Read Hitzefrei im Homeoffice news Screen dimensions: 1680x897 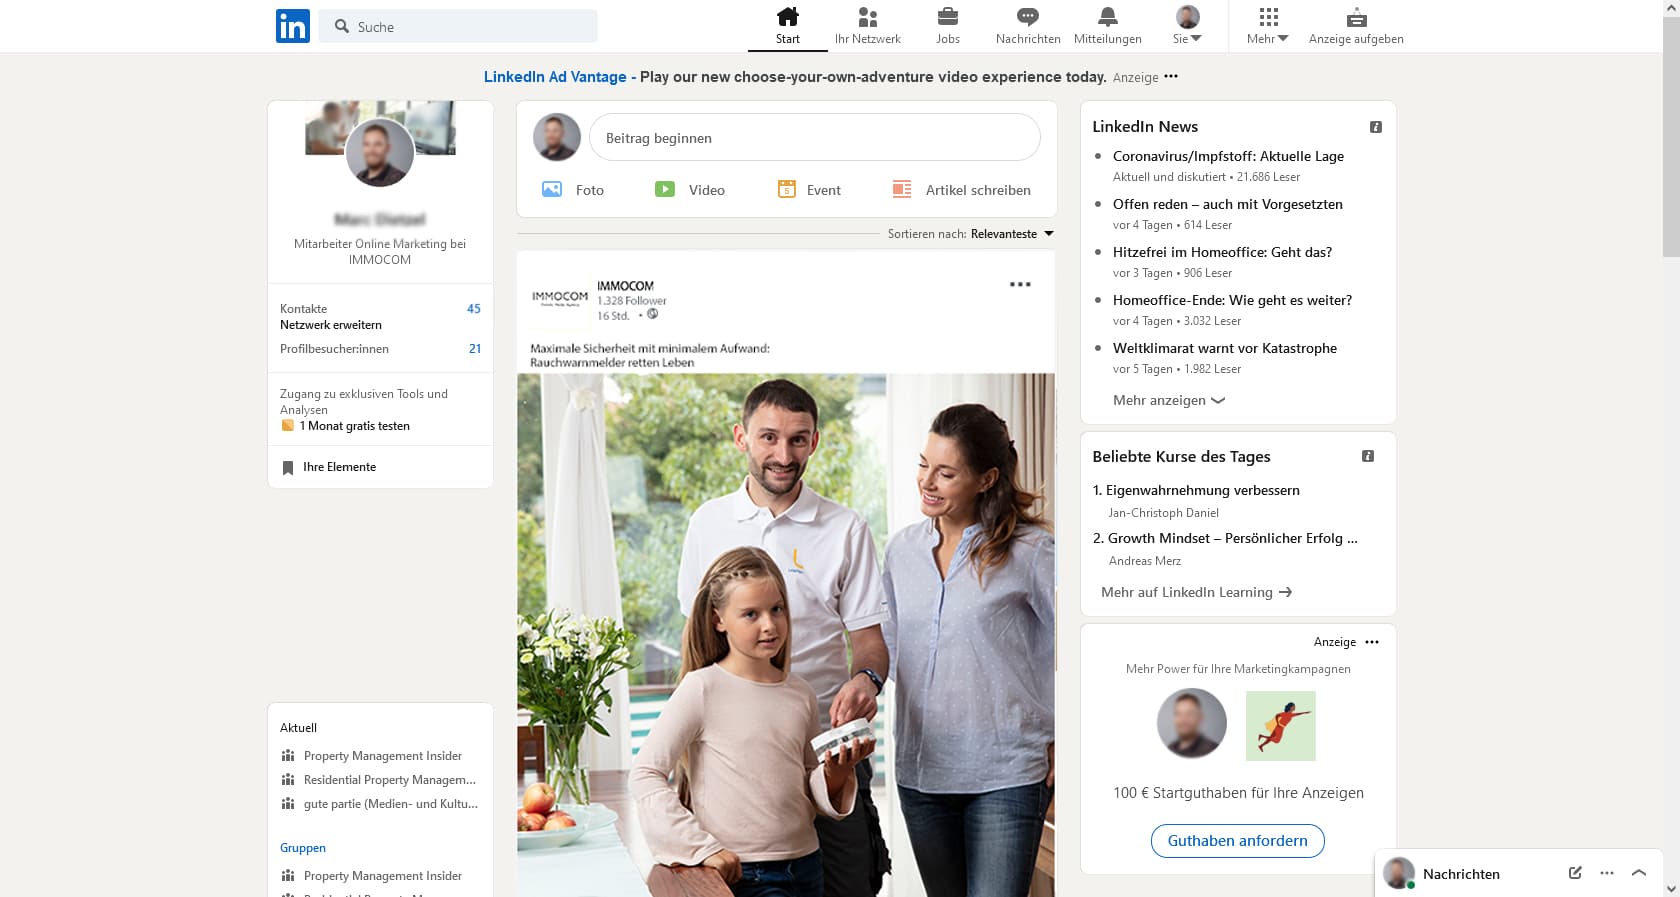click(x=1222, y=252)
